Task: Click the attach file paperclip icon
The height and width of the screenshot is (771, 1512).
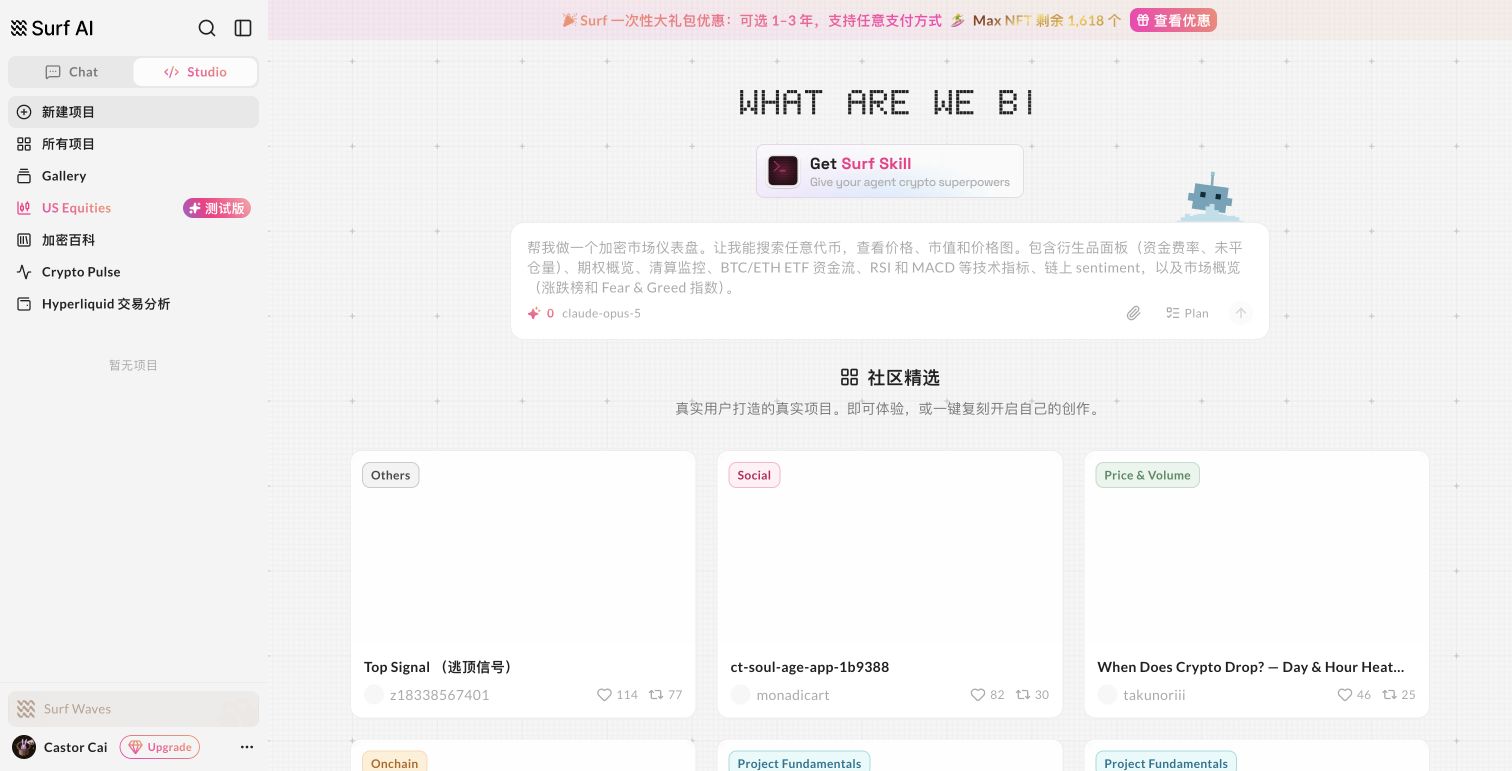Action: coord(1133,313)
